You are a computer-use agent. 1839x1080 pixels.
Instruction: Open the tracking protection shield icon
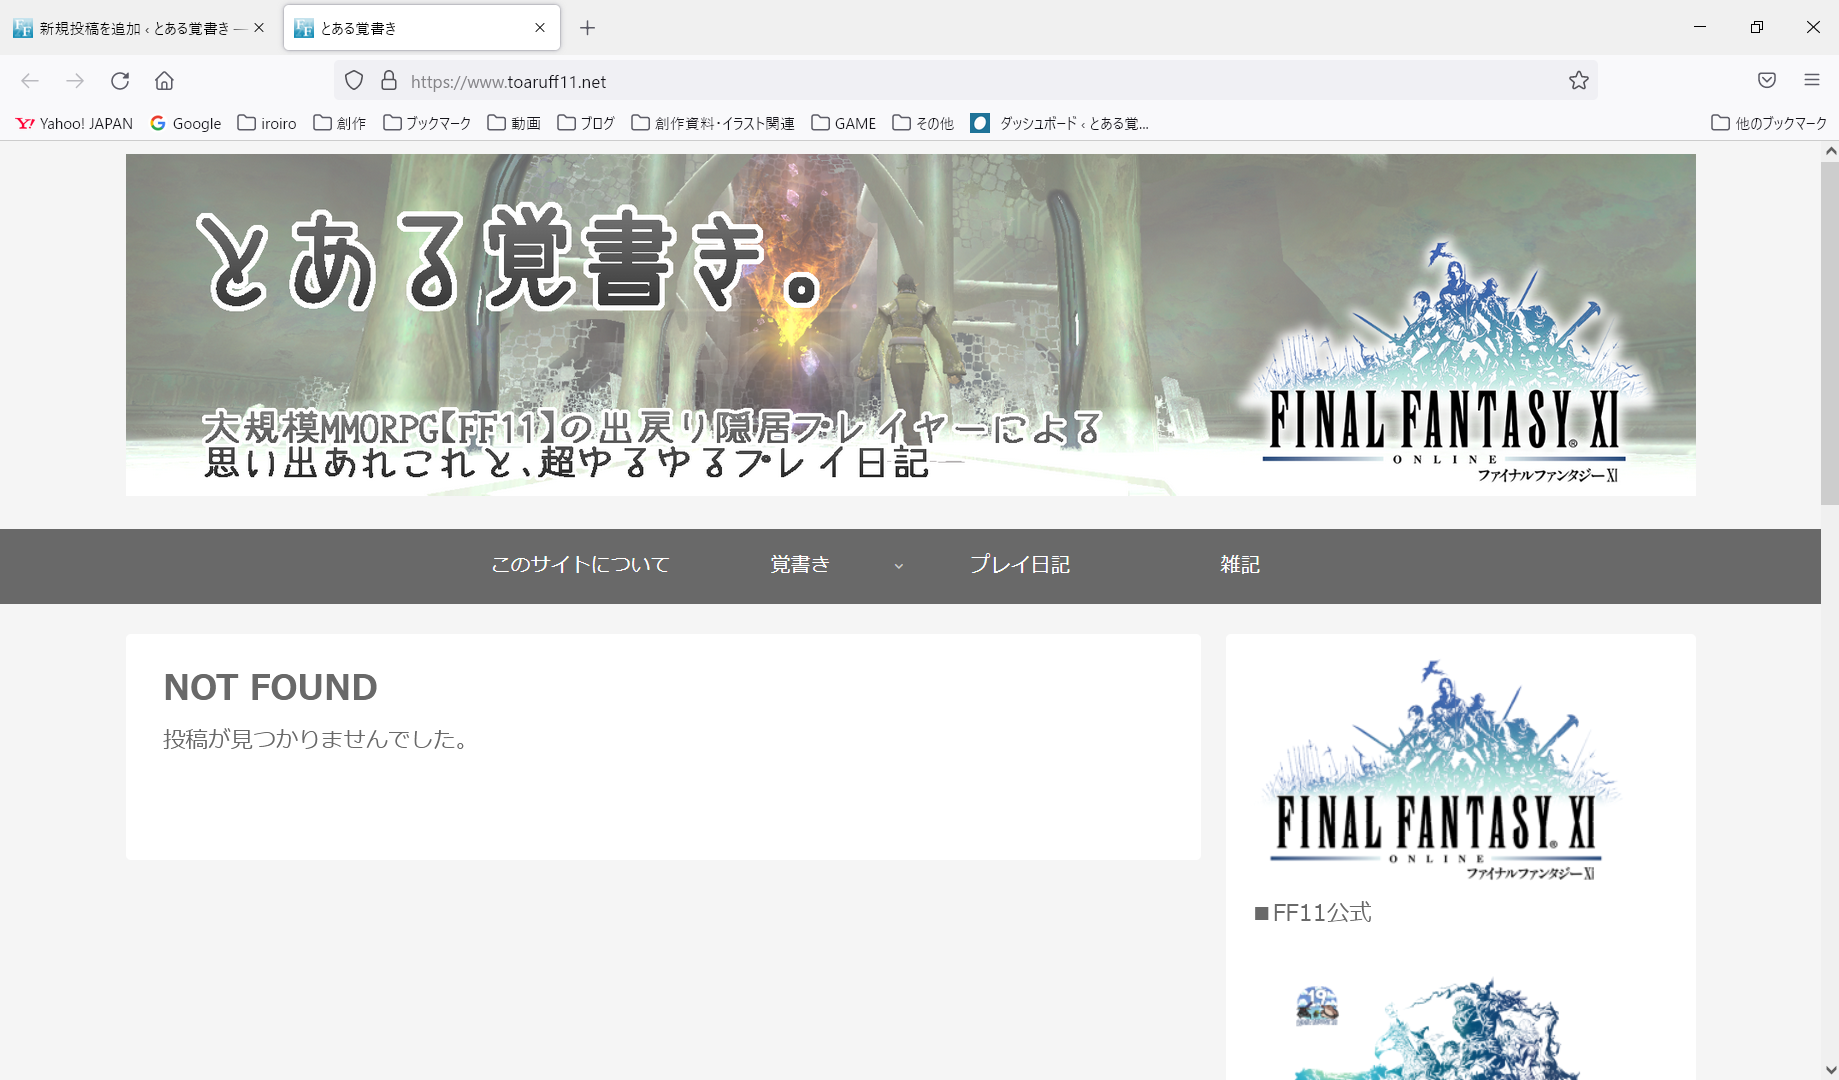354,81
